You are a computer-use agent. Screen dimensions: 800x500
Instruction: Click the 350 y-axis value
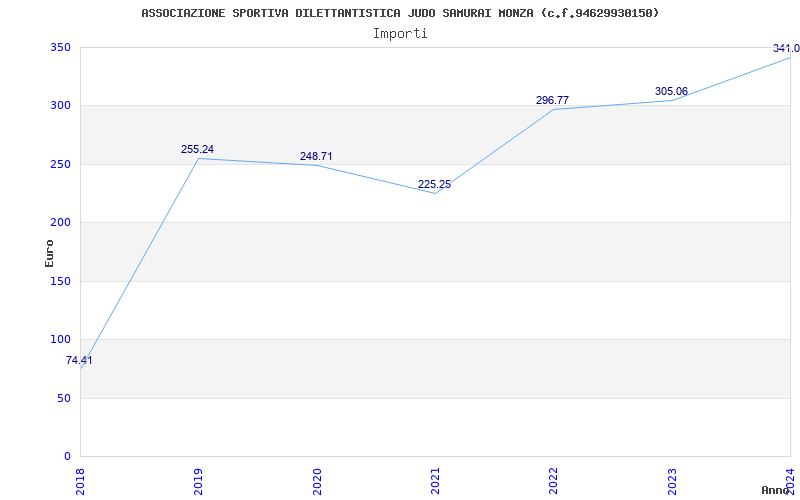(60, 48)
